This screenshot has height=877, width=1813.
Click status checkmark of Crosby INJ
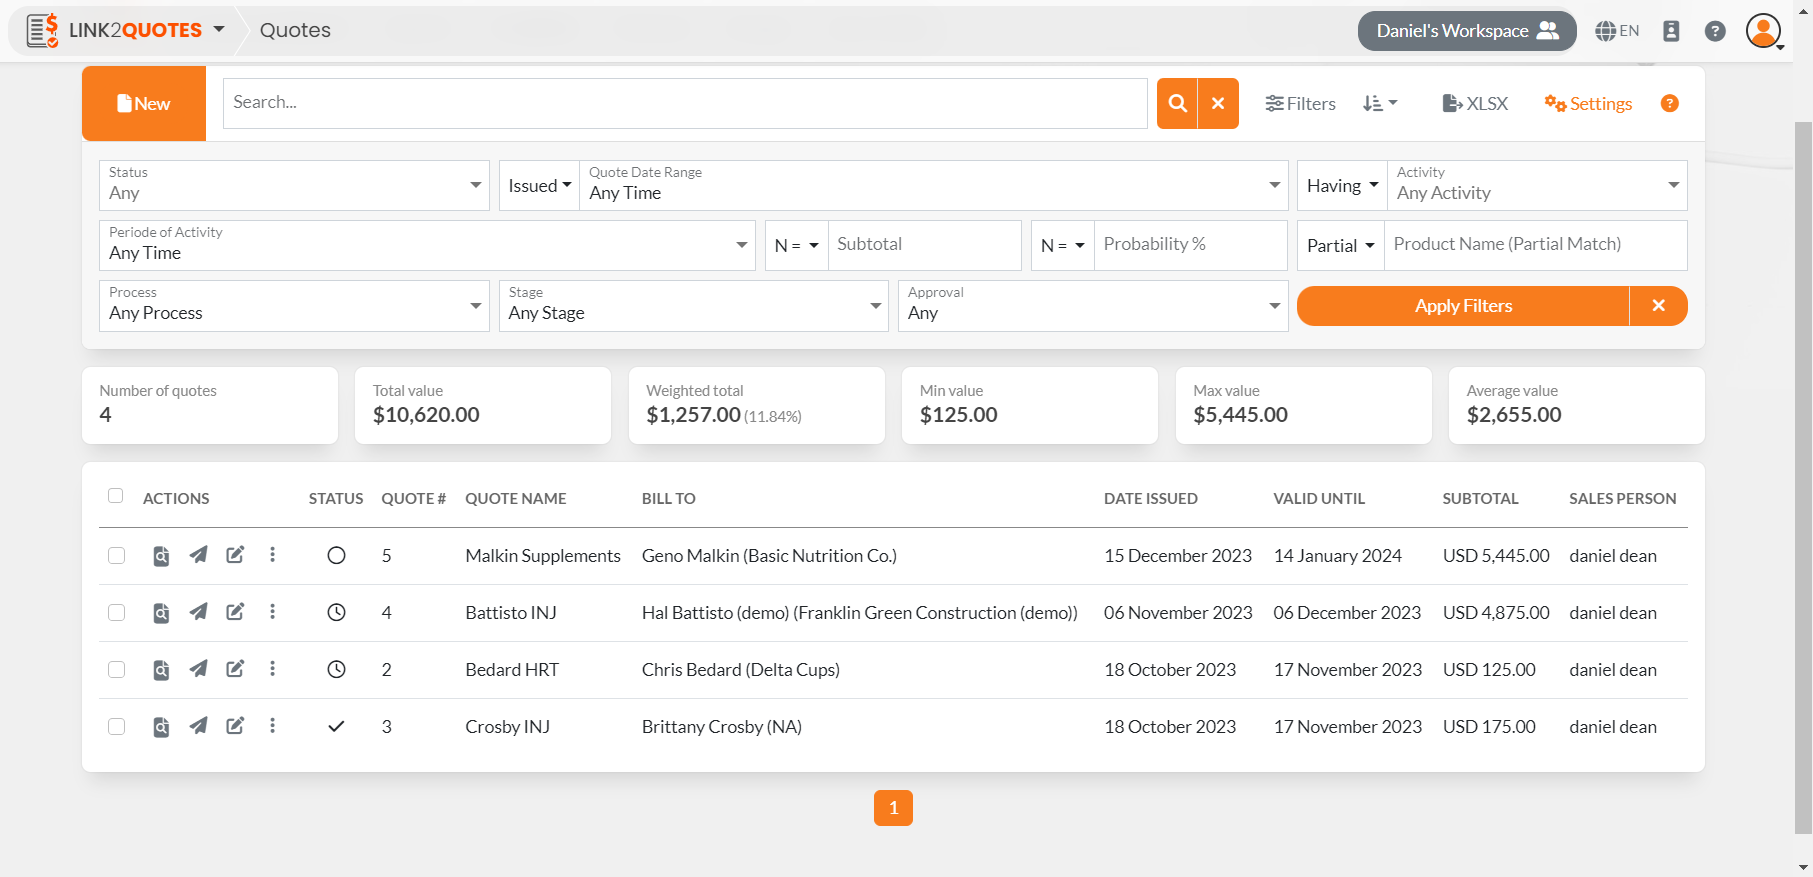coord(336,727)
